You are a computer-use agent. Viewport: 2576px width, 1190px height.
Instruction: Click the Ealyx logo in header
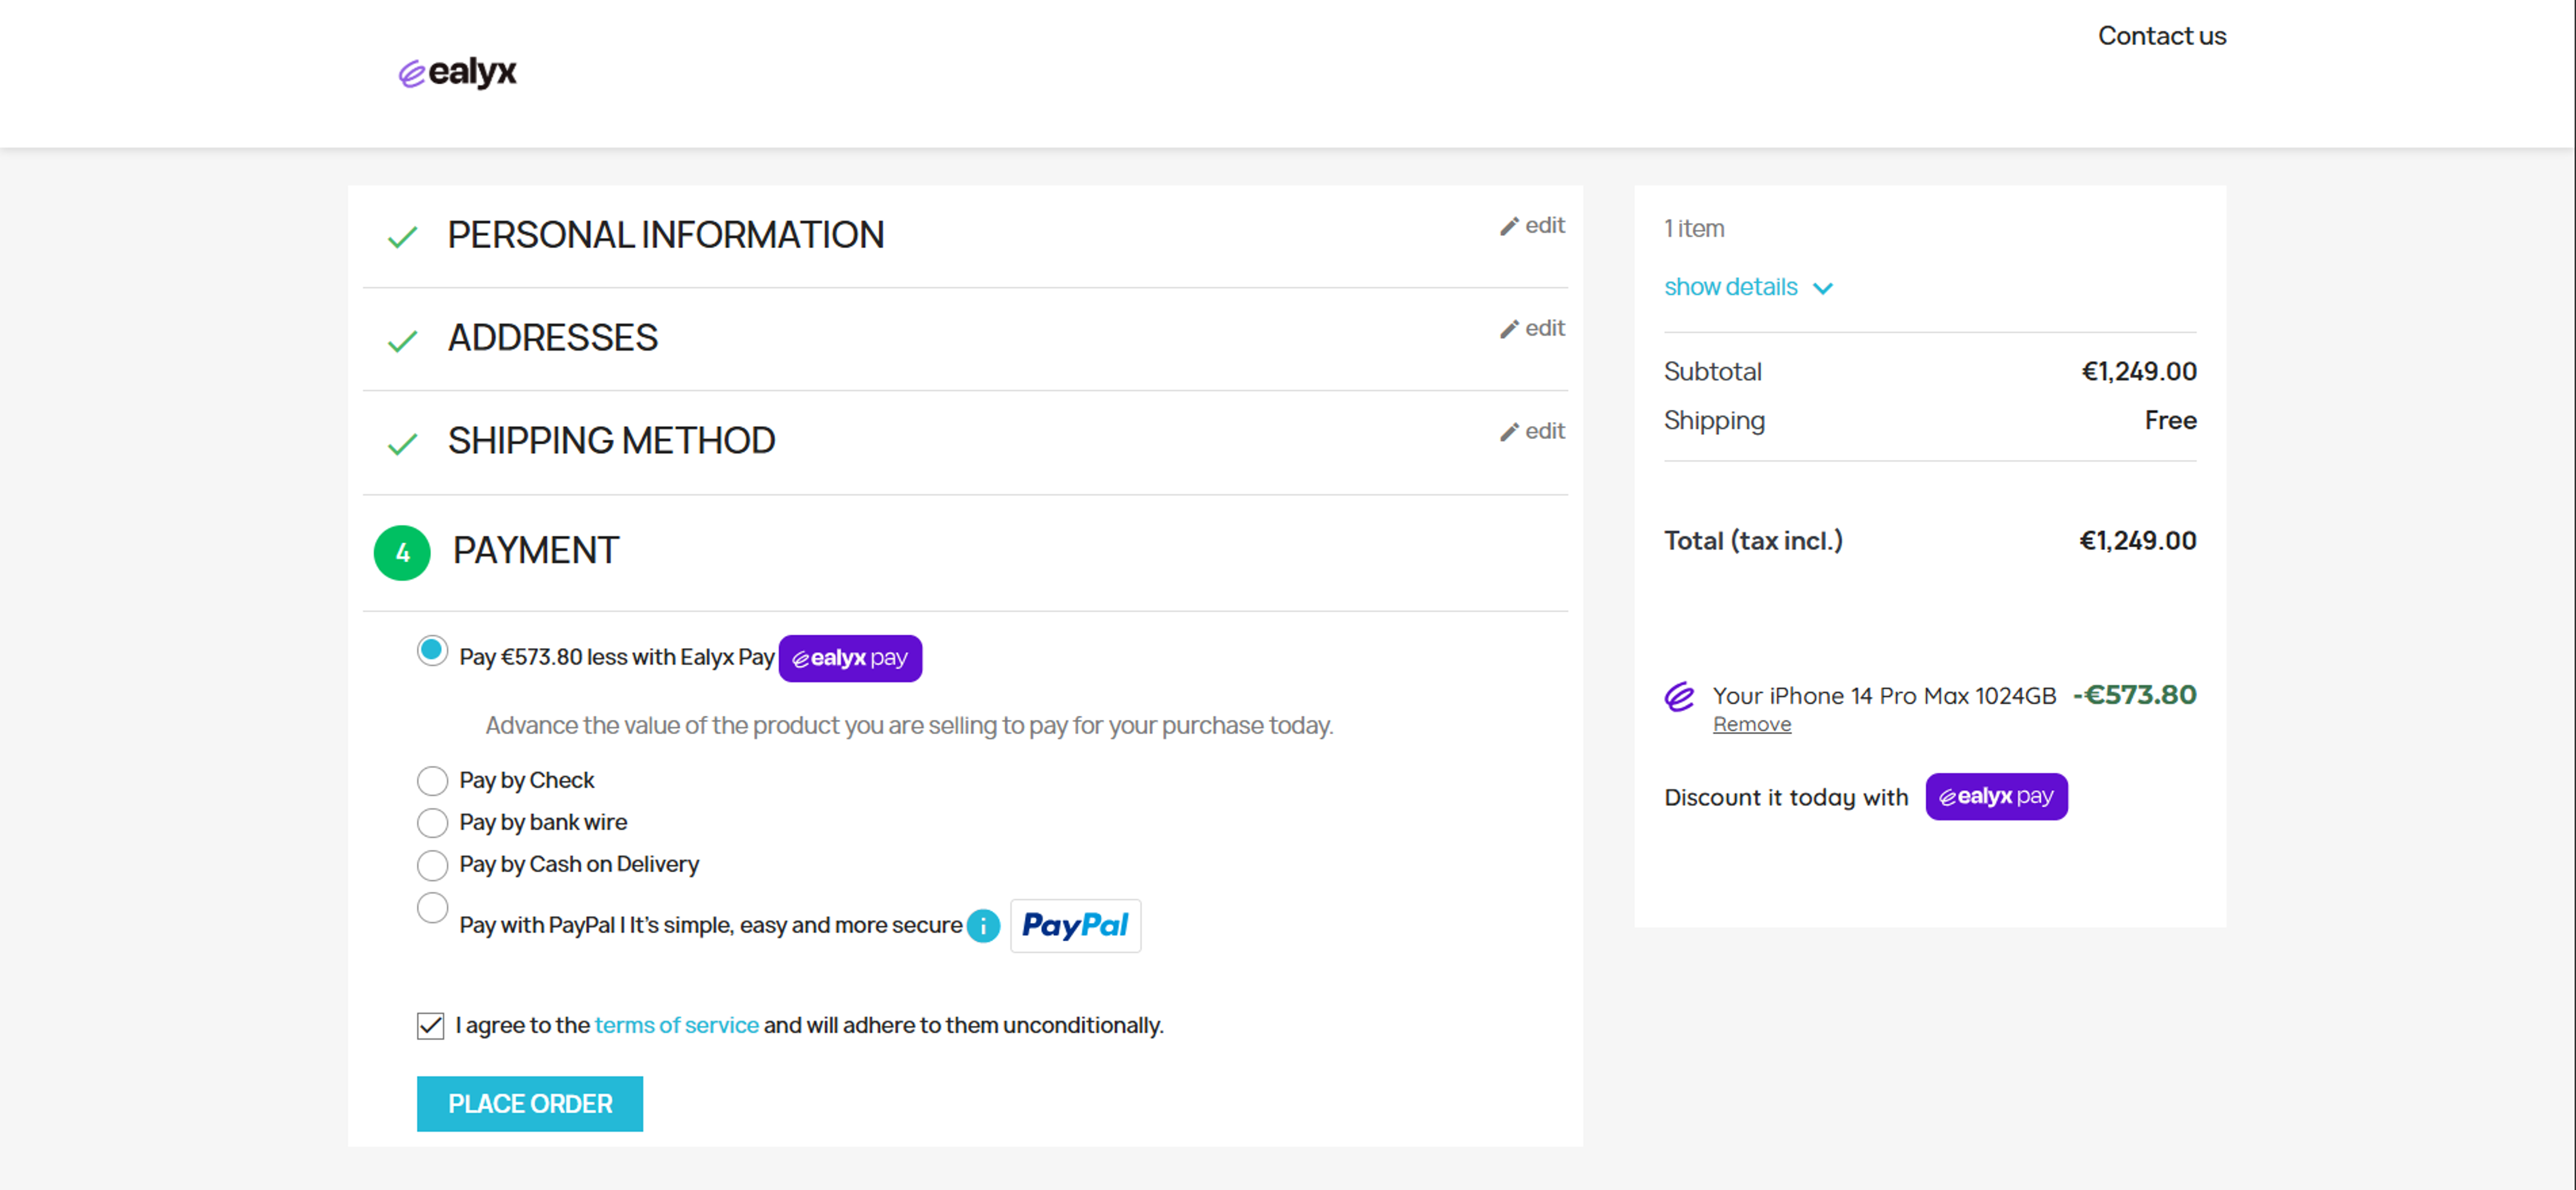click(x=458, y=72)
